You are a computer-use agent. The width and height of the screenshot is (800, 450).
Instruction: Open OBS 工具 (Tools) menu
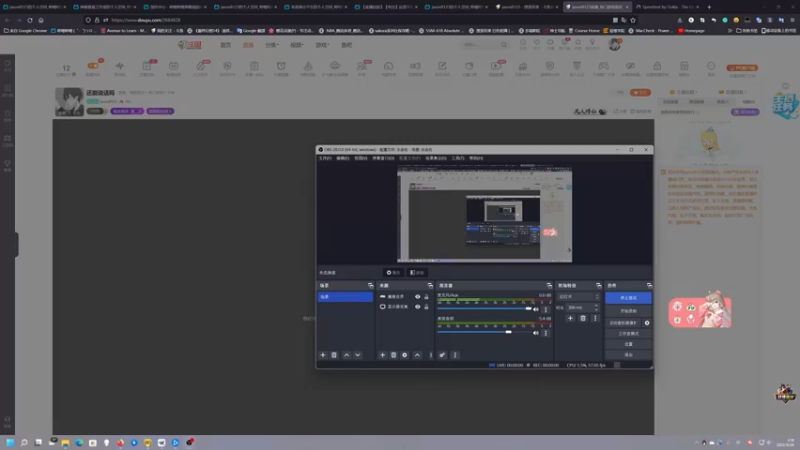(458, 158)
